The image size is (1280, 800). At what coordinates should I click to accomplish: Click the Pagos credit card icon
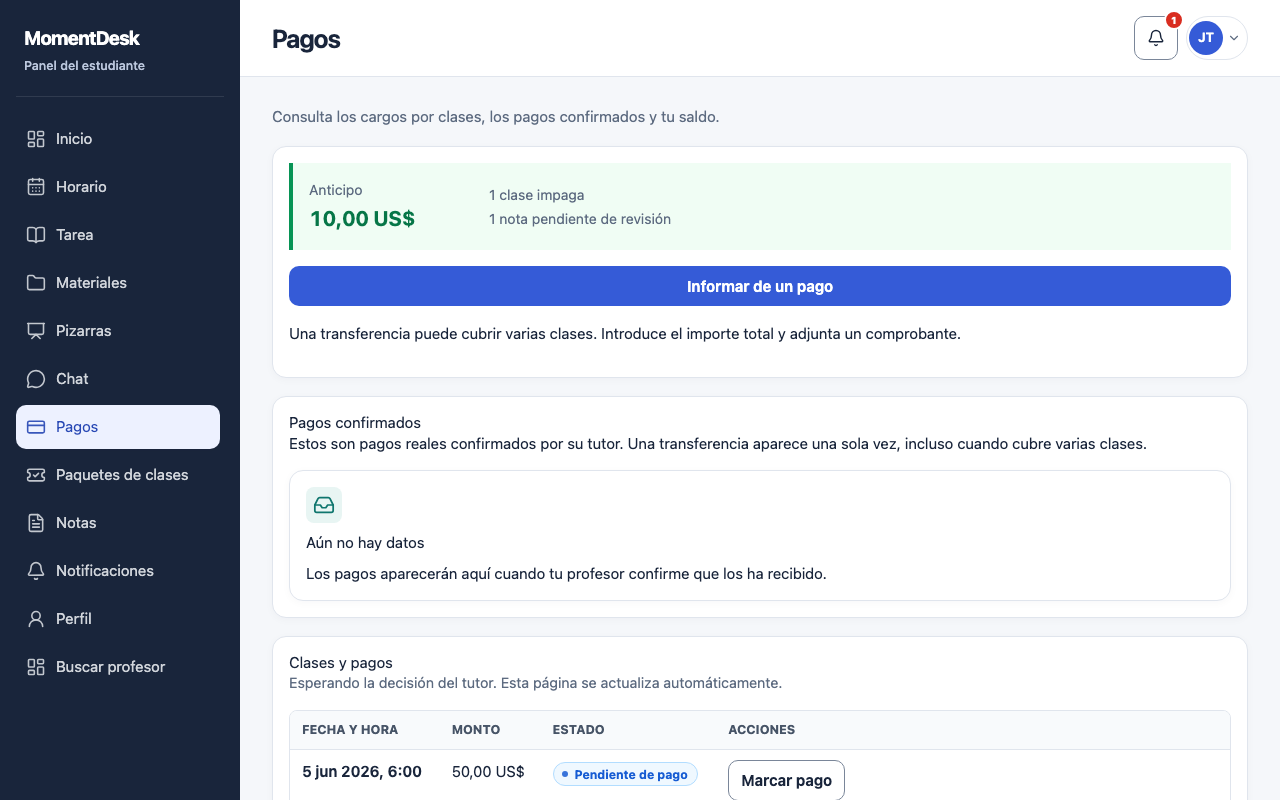coord(36,427)
